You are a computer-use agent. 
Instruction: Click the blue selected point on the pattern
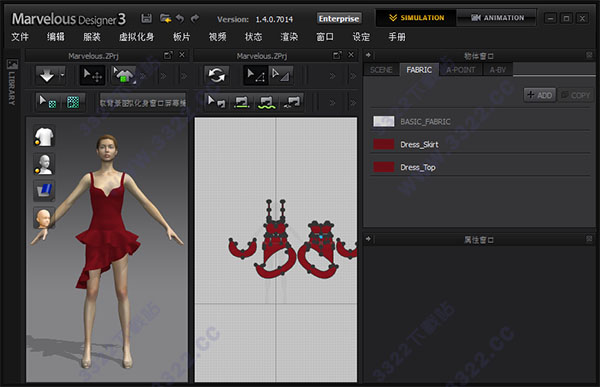pyautogui.click(x=321, y=237)
